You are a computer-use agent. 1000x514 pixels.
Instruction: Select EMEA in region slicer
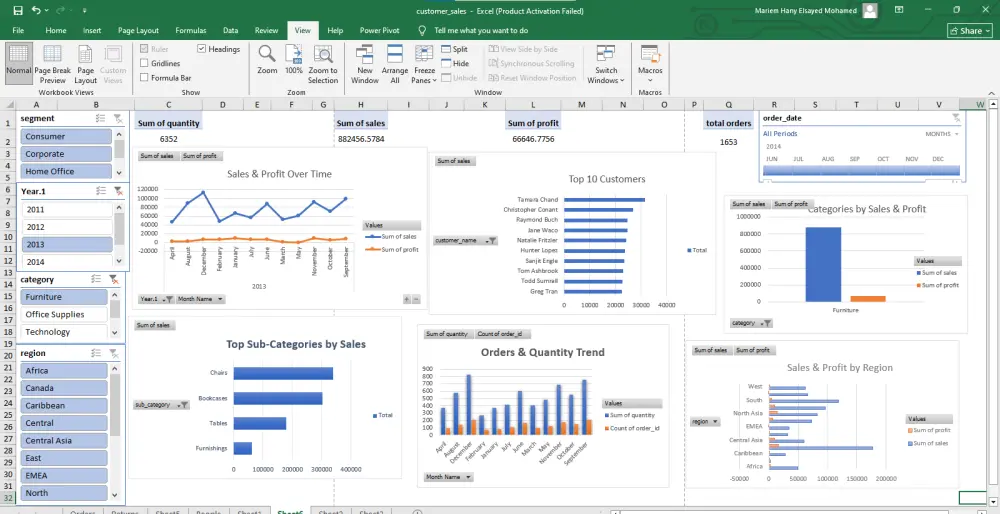pos(64,475)
